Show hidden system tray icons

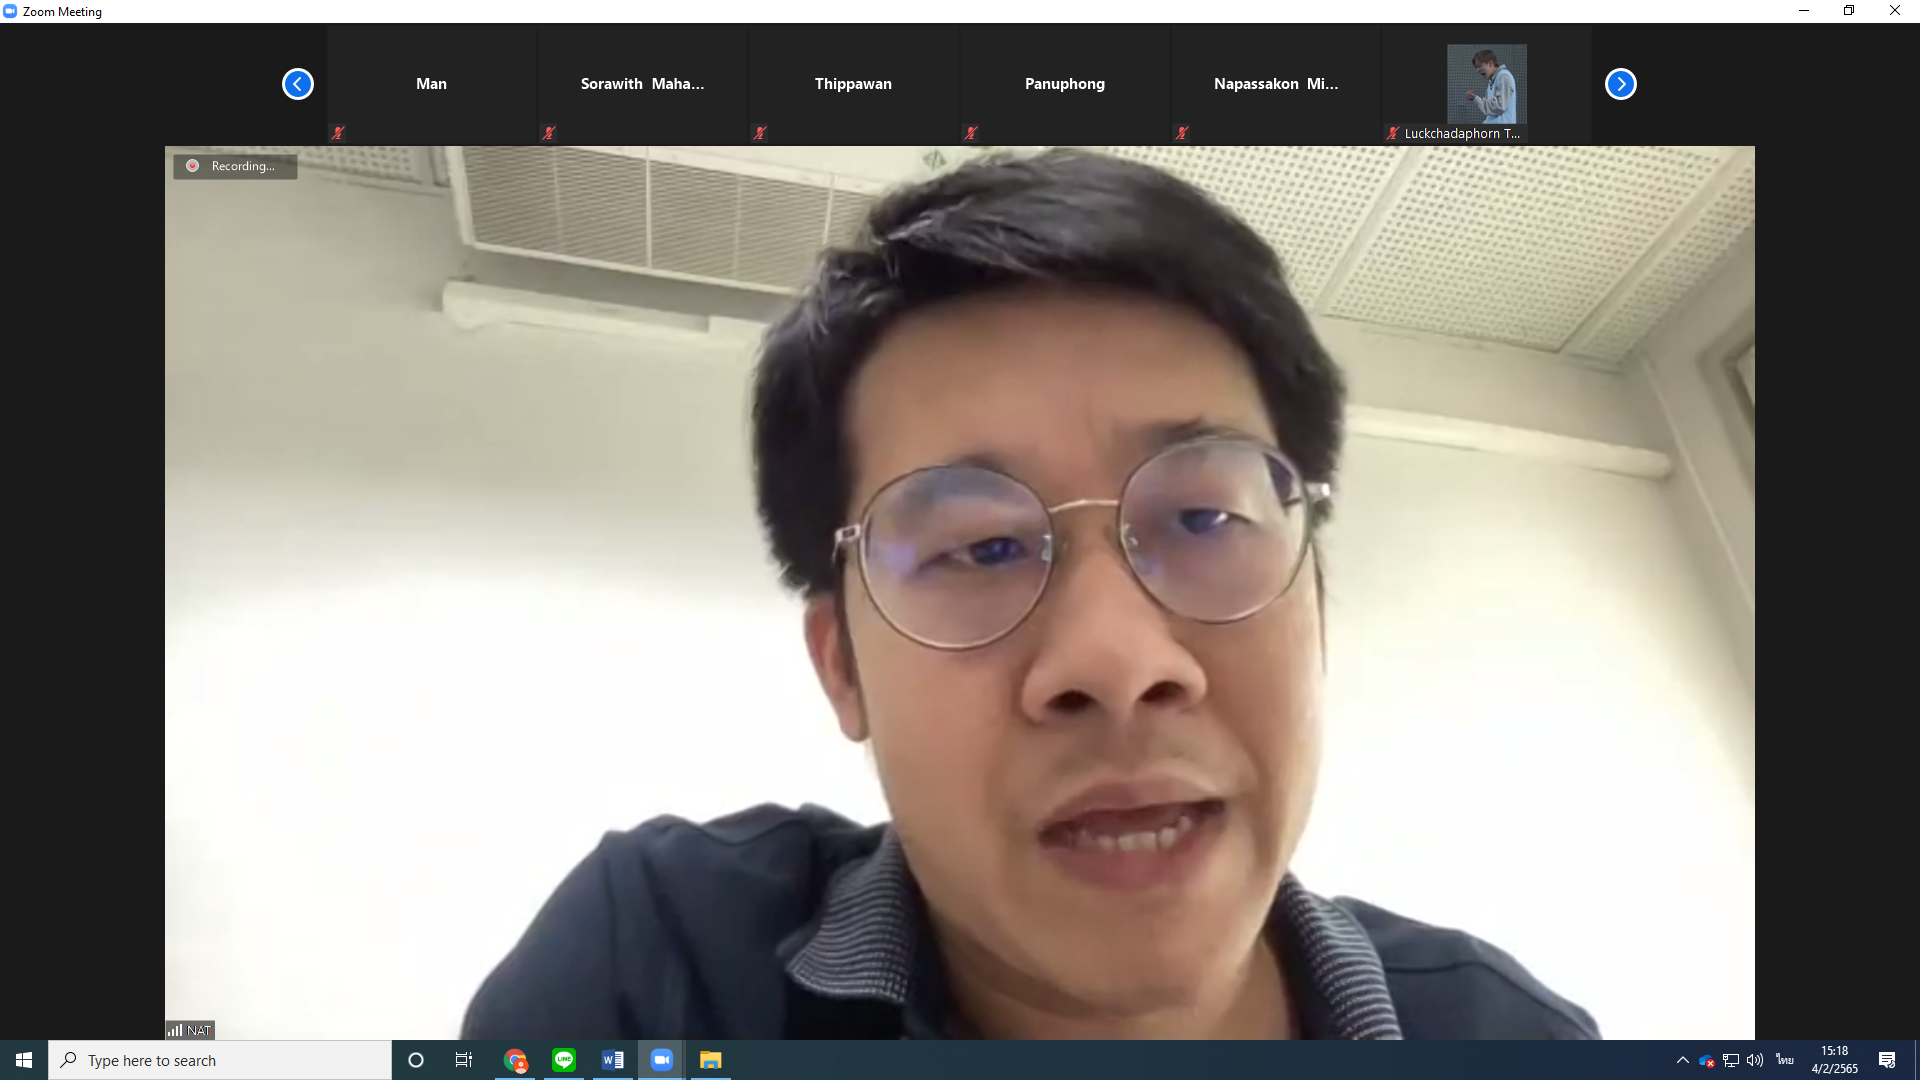tap(1682, 1060)
